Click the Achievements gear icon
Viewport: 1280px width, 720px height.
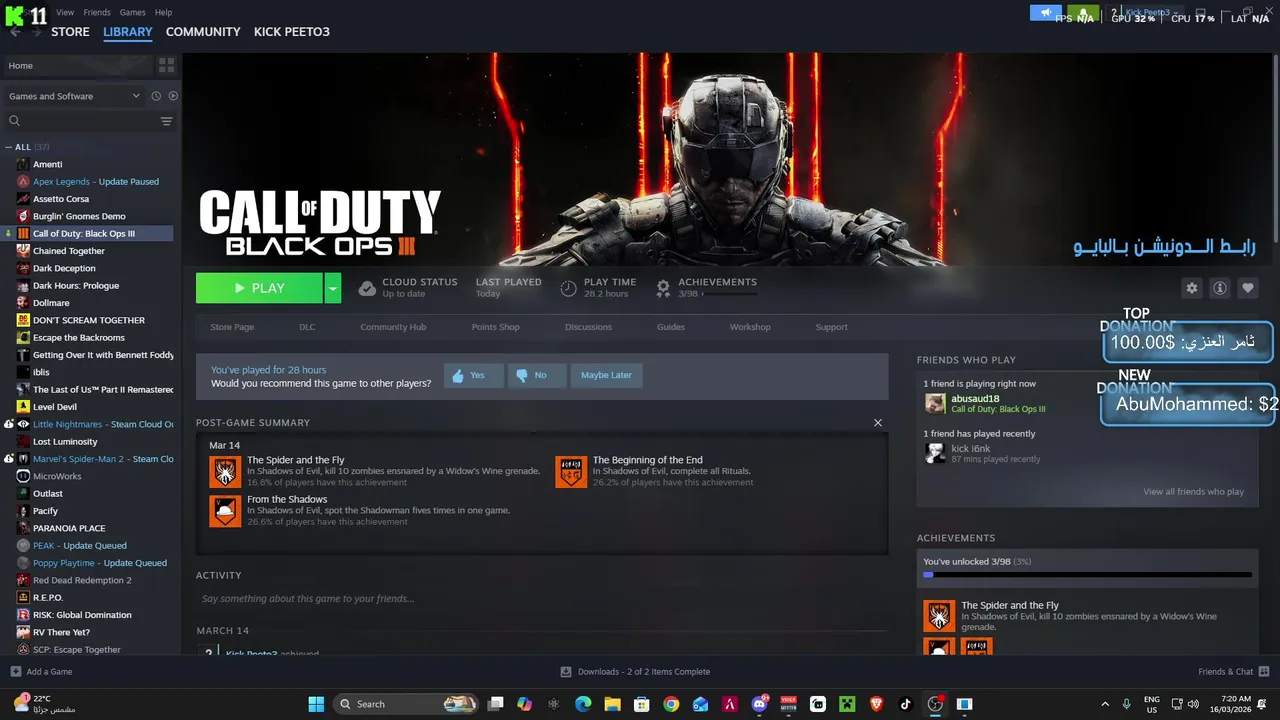click(x=663, y=288)
